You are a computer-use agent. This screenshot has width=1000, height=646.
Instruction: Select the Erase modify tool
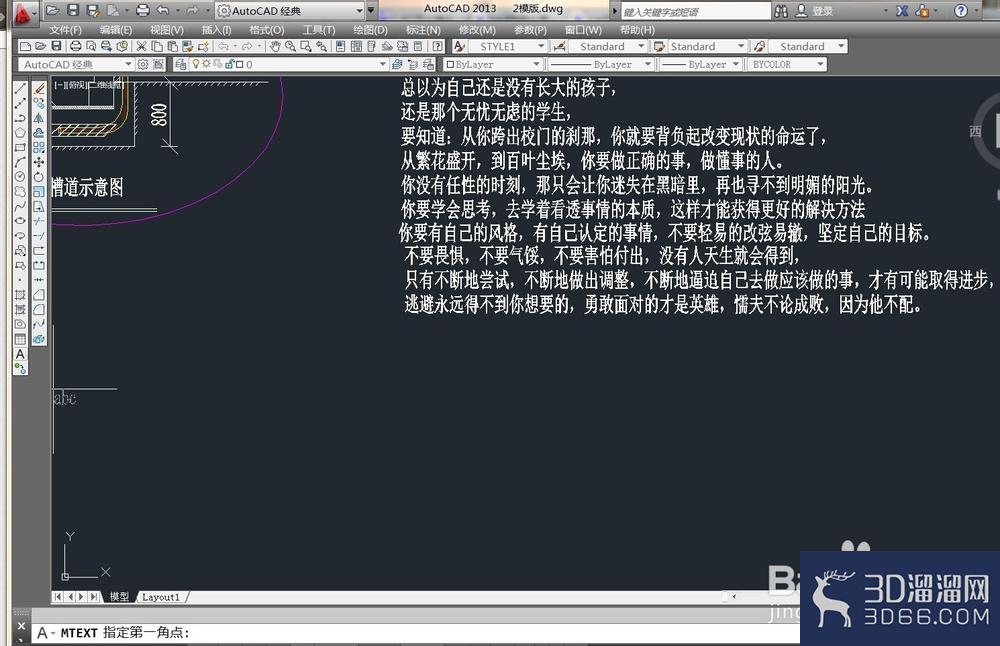tap(39, 89)
